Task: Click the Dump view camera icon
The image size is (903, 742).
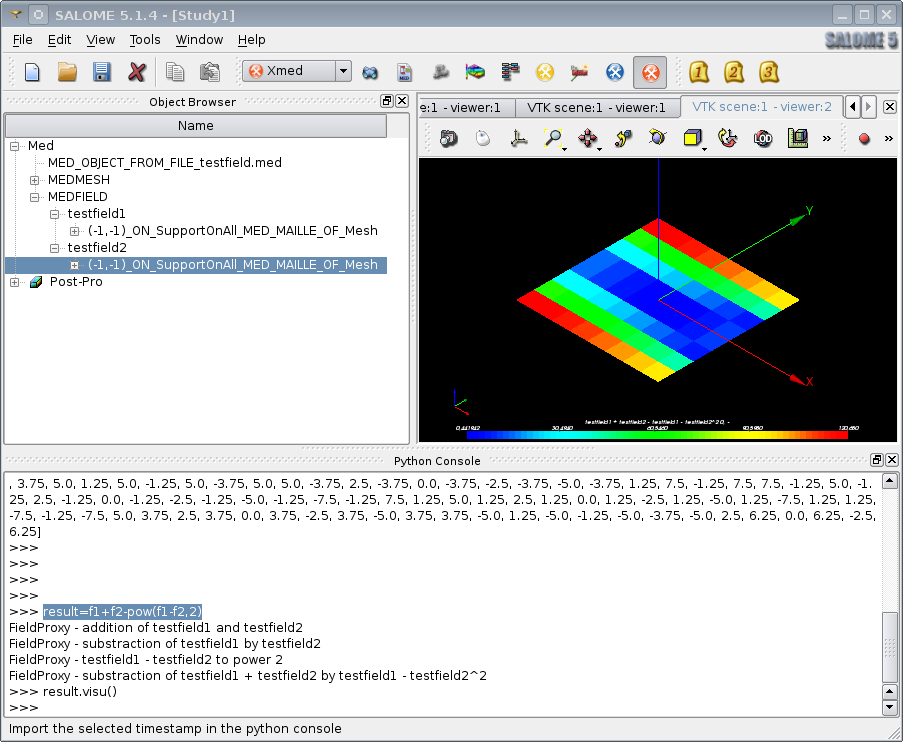Action: 449,138
